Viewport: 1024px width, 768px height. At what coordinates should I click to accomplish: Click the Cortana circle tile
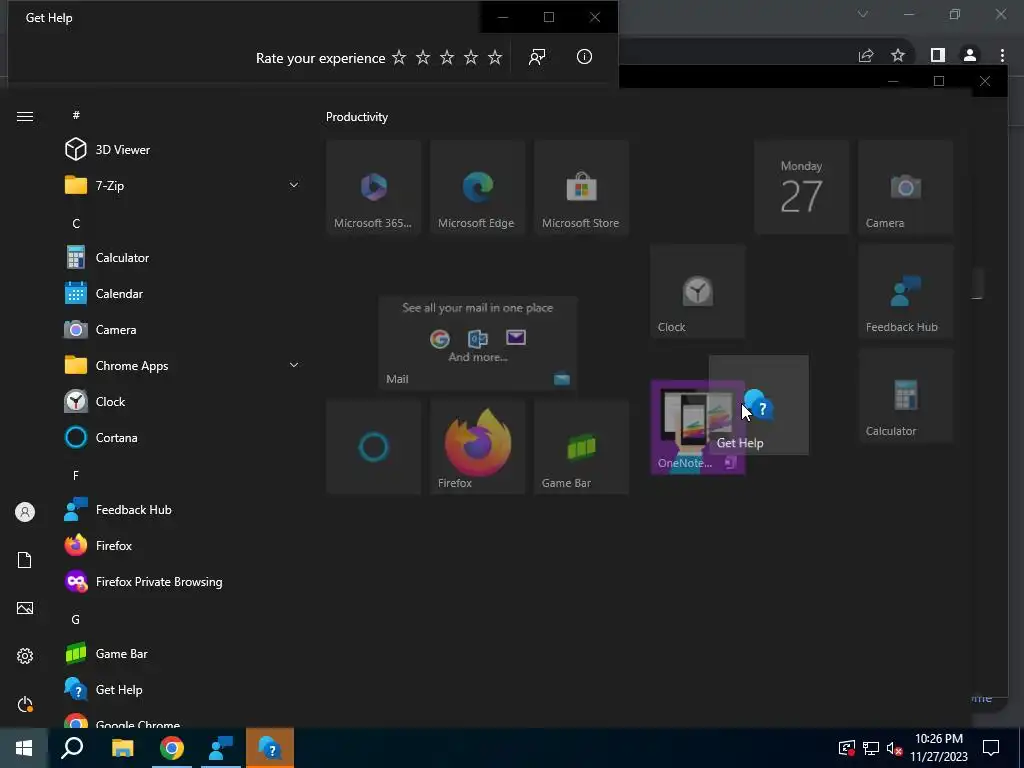tap(374, 447)
